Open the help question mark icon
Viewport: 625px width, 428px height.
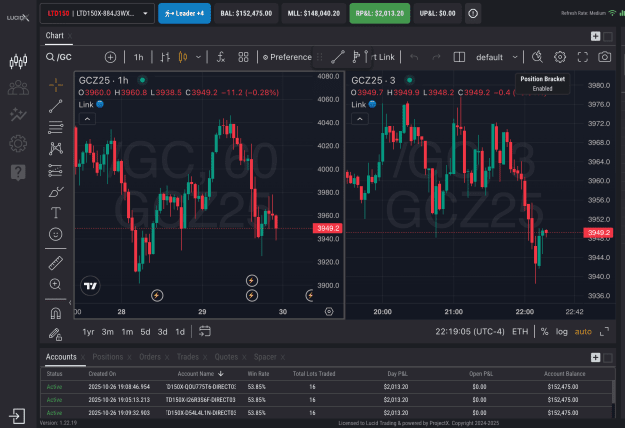point(18,172)
